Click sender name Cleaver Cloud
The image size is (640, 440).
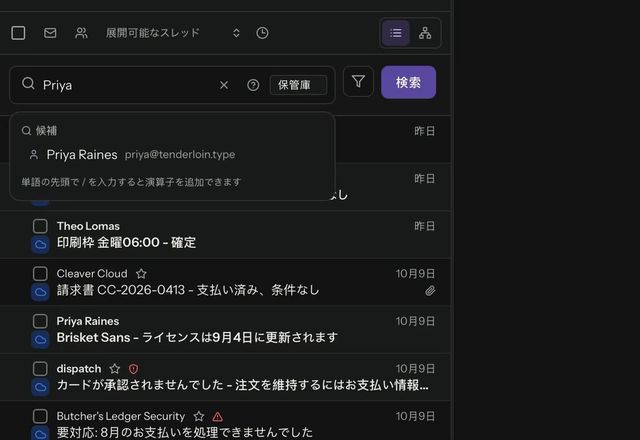pyautogui.click(x=92, y=273)
